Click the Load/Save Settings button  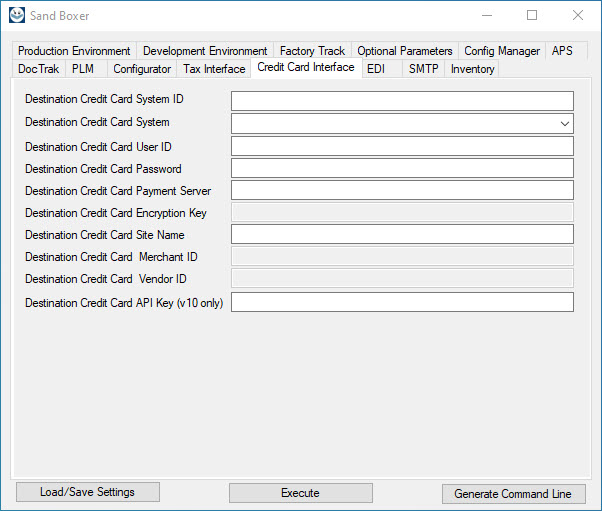pyautogui.click(x=87, y=492)
